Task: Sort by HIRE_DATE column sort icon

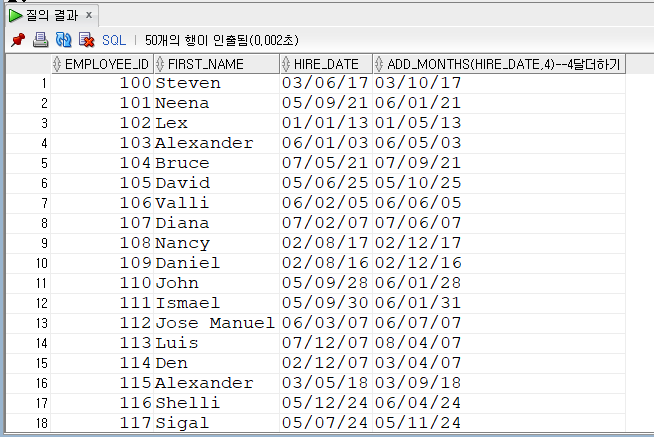Action: tap(286, 64)
